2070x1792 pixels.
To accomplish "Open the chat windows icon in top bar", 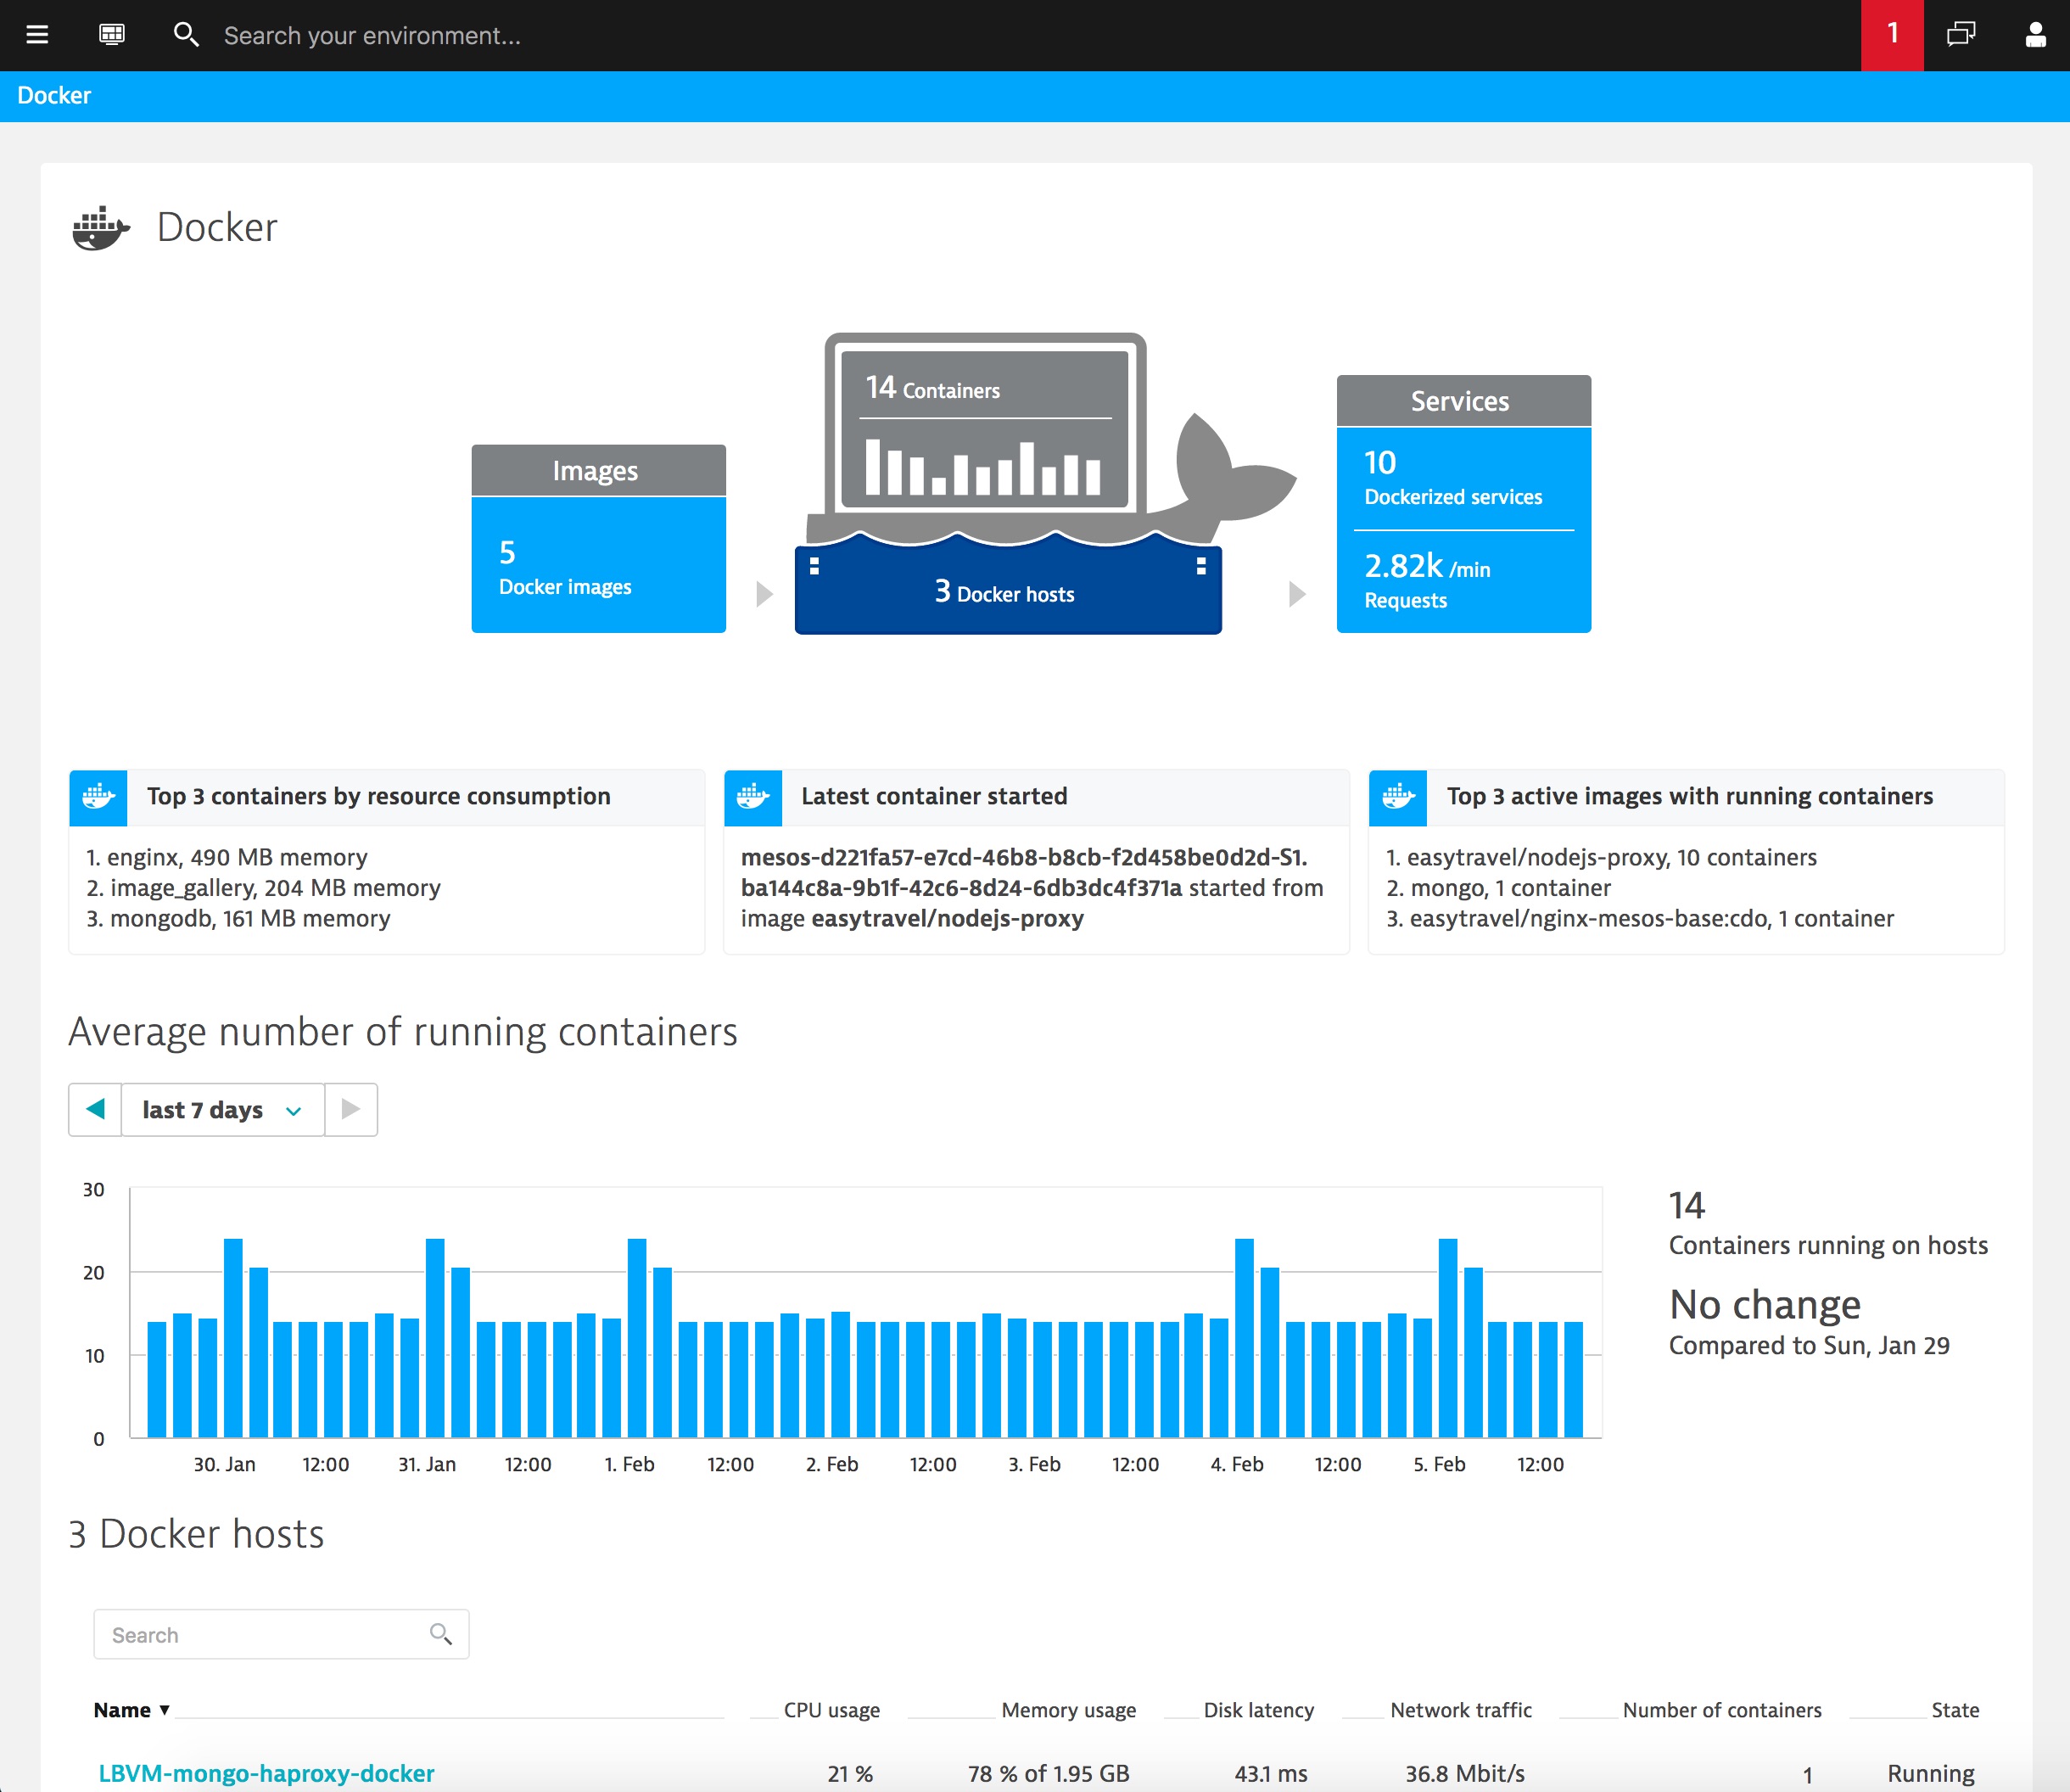I will pyautogui.click(x=1961, y=35).
